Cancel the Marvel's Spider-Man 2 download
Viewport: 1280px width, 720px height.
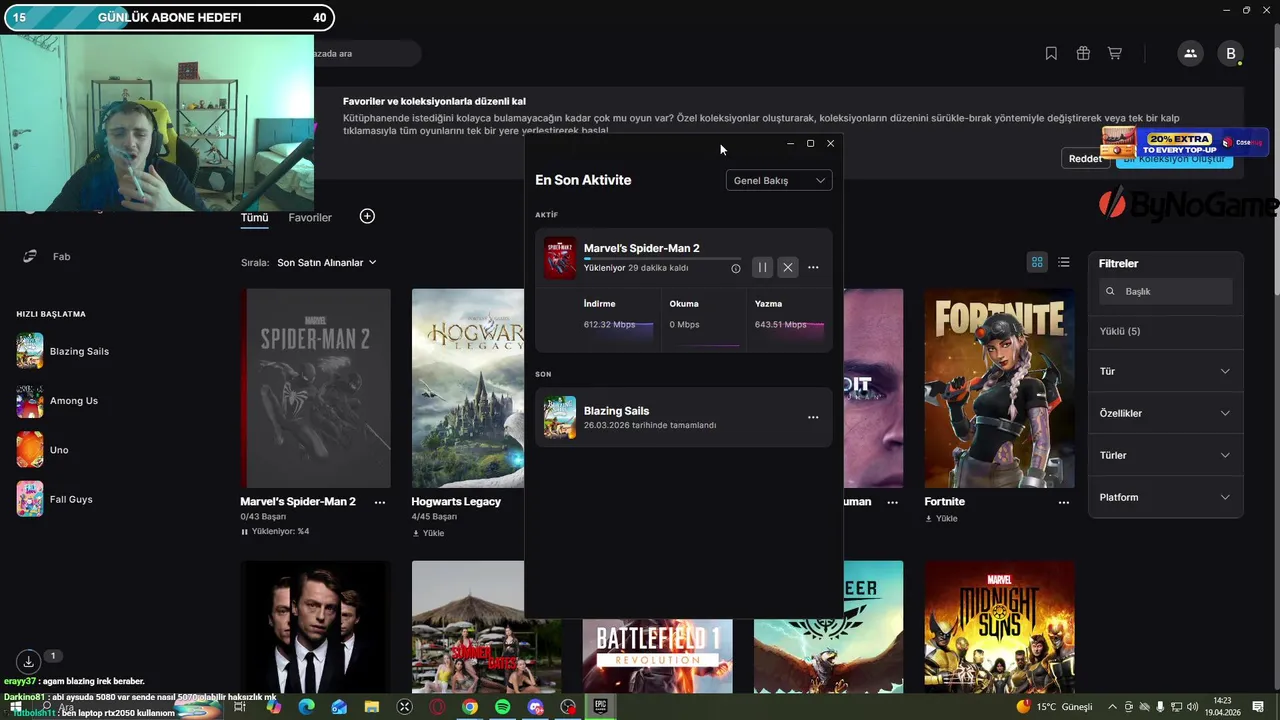788,267
